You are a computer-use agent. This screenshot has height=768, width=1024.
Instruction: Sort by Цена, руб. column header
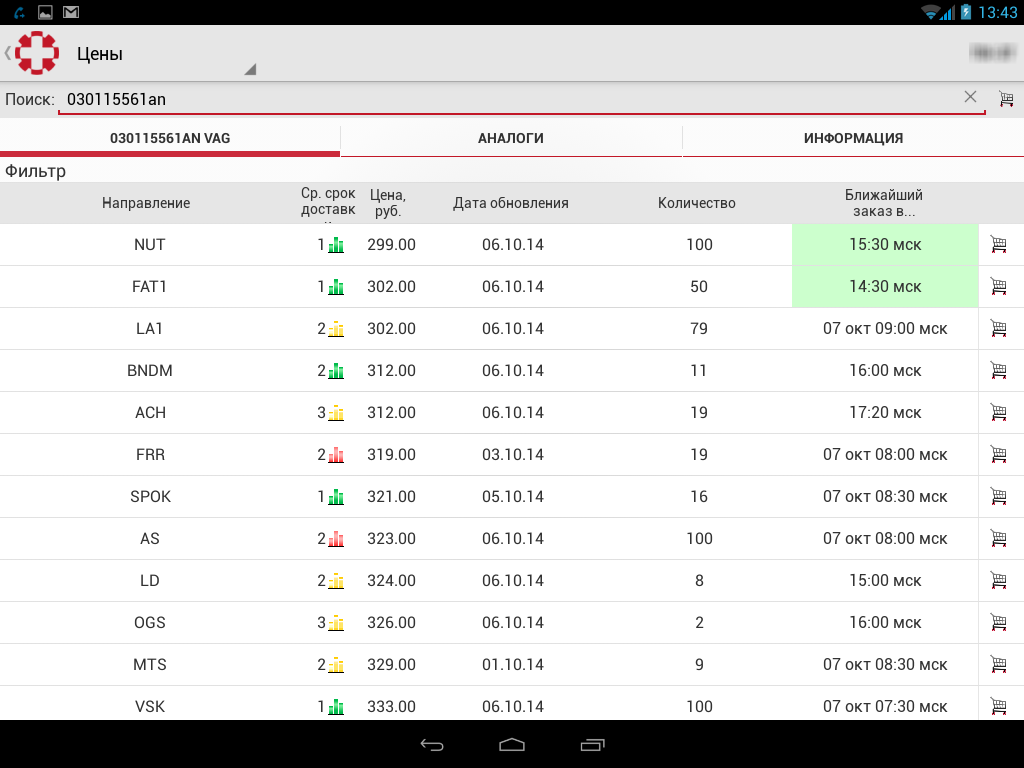click(388, 203)
